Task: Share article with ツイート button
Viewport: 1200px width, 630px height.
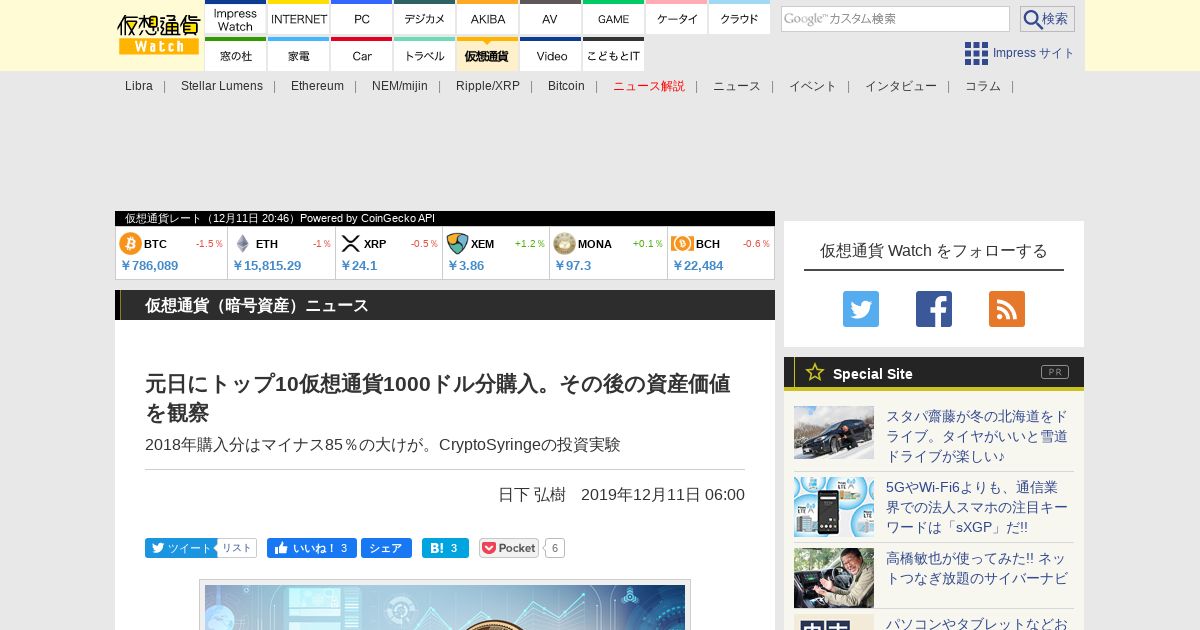Action: tap(180, 548)
